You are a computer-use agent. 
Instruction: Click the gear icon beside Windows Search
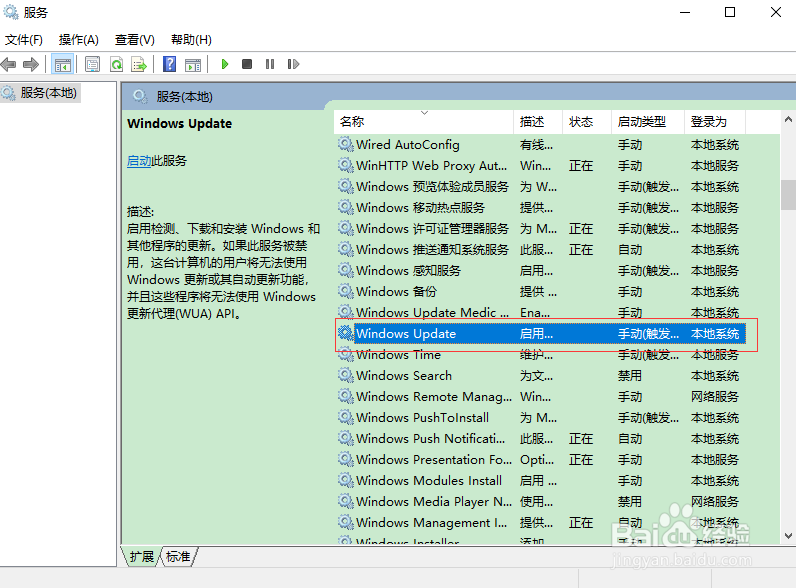click(346, 375)
